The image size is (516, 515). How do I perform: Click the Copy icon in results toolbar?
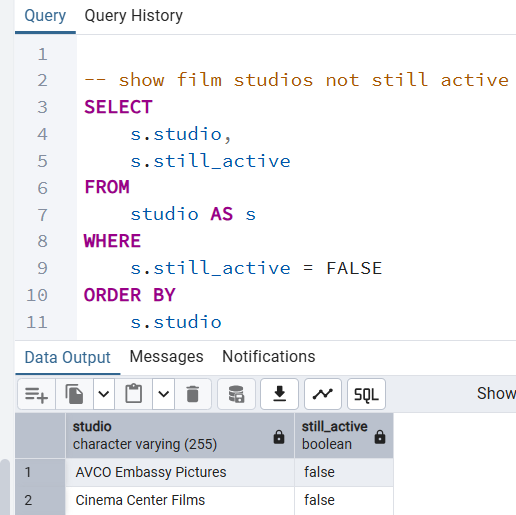(x=74, y=394)
